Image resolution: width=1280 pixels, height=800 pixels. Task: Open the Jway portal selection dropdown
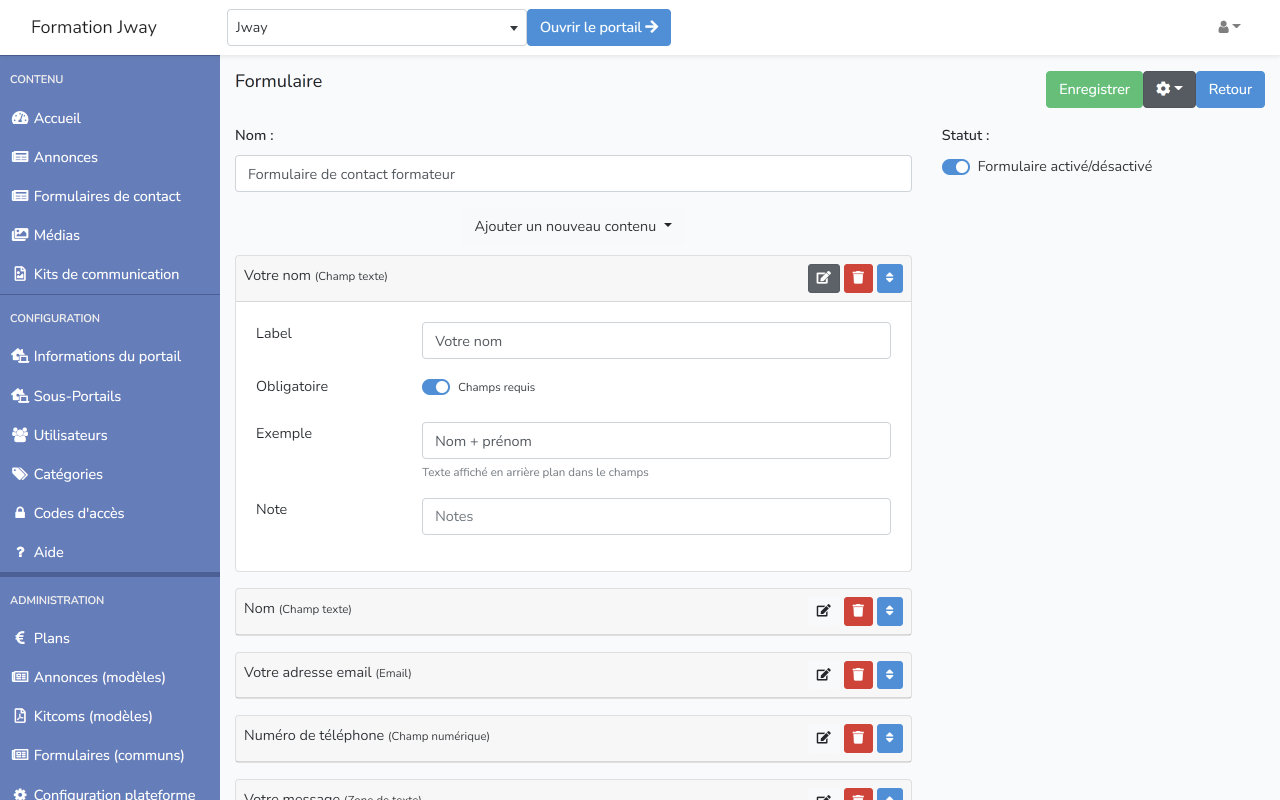(376, 28)
